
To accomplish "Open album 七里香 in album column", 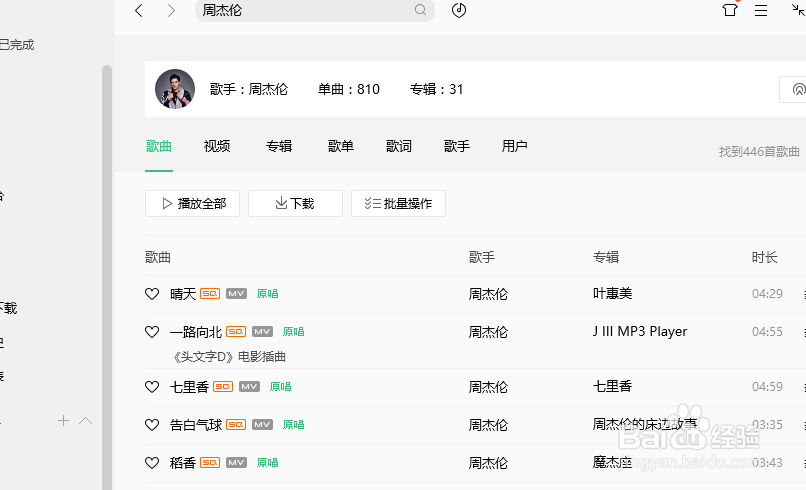I will tap(612, 387).
